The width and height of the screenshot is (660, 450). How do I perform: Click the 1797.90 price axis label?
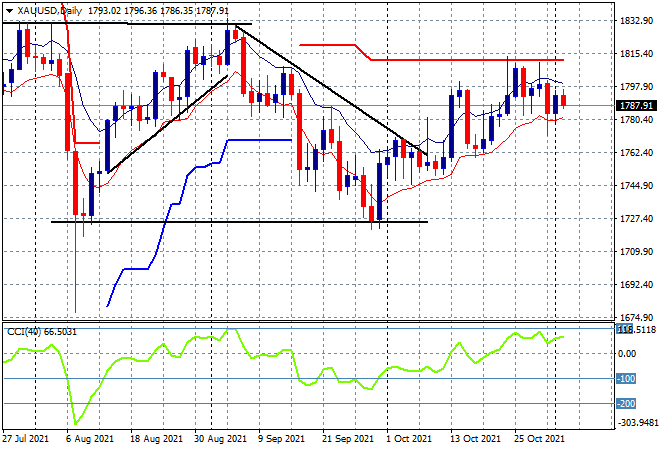click(636, 86)
